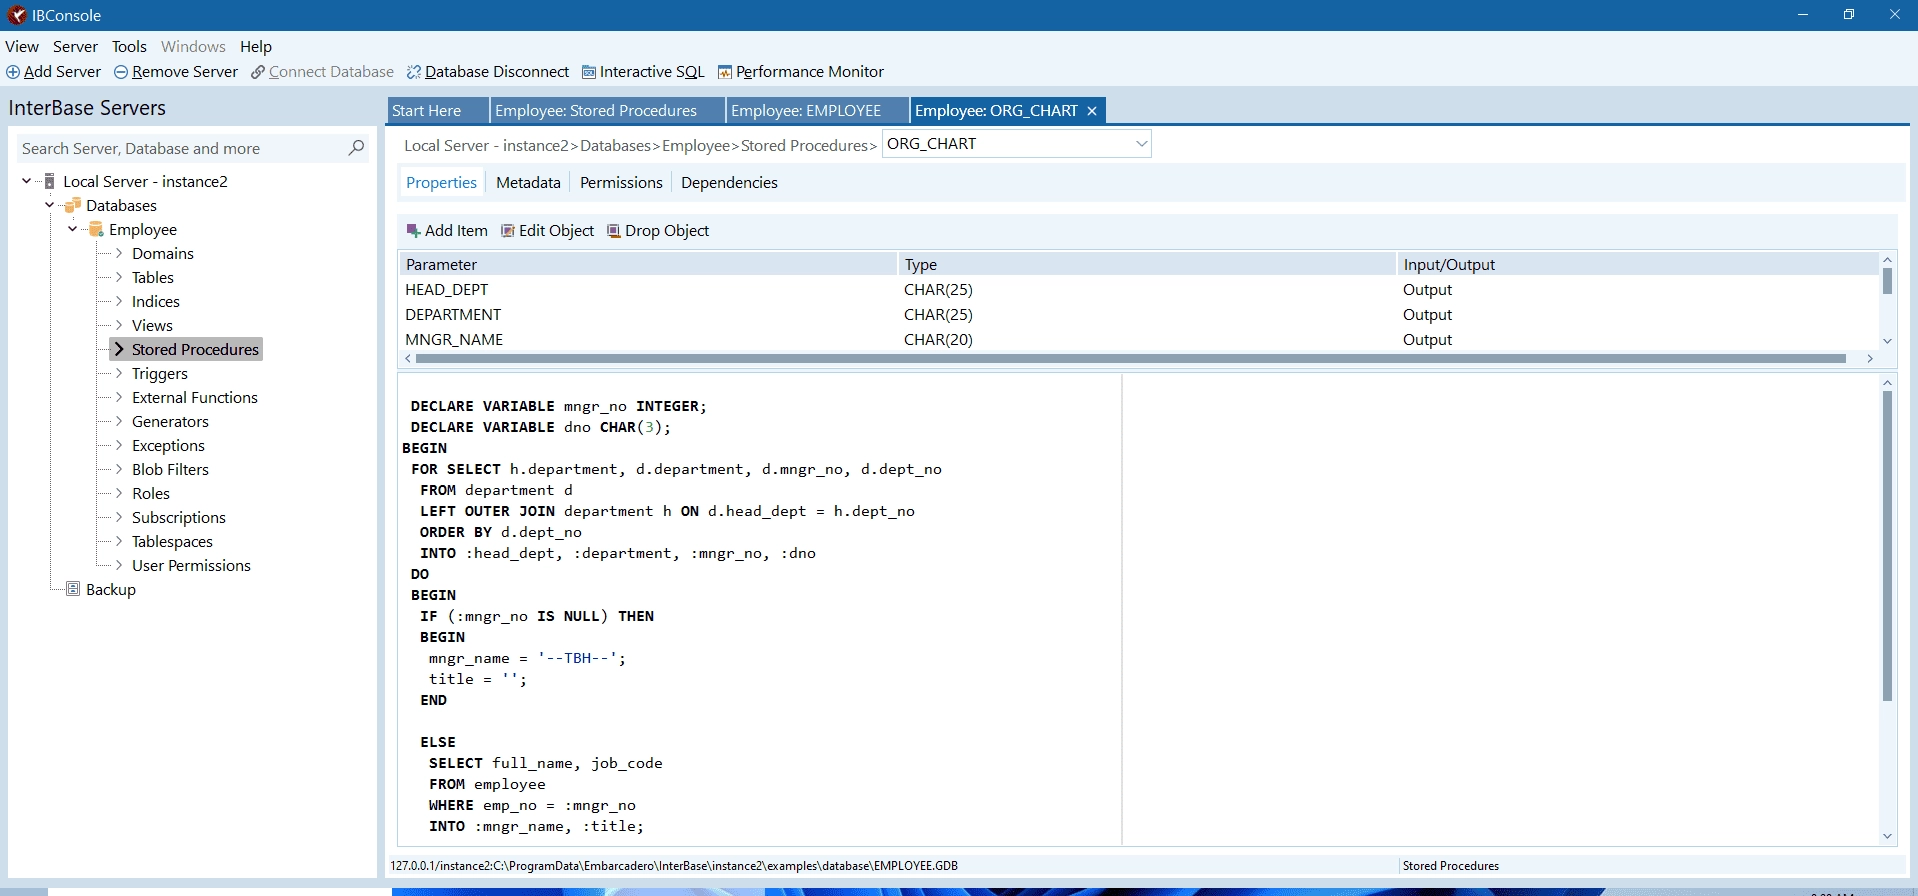The image size is (1918, 896).
Task: Click the Databases folder icon
Action: pos(72,205)
